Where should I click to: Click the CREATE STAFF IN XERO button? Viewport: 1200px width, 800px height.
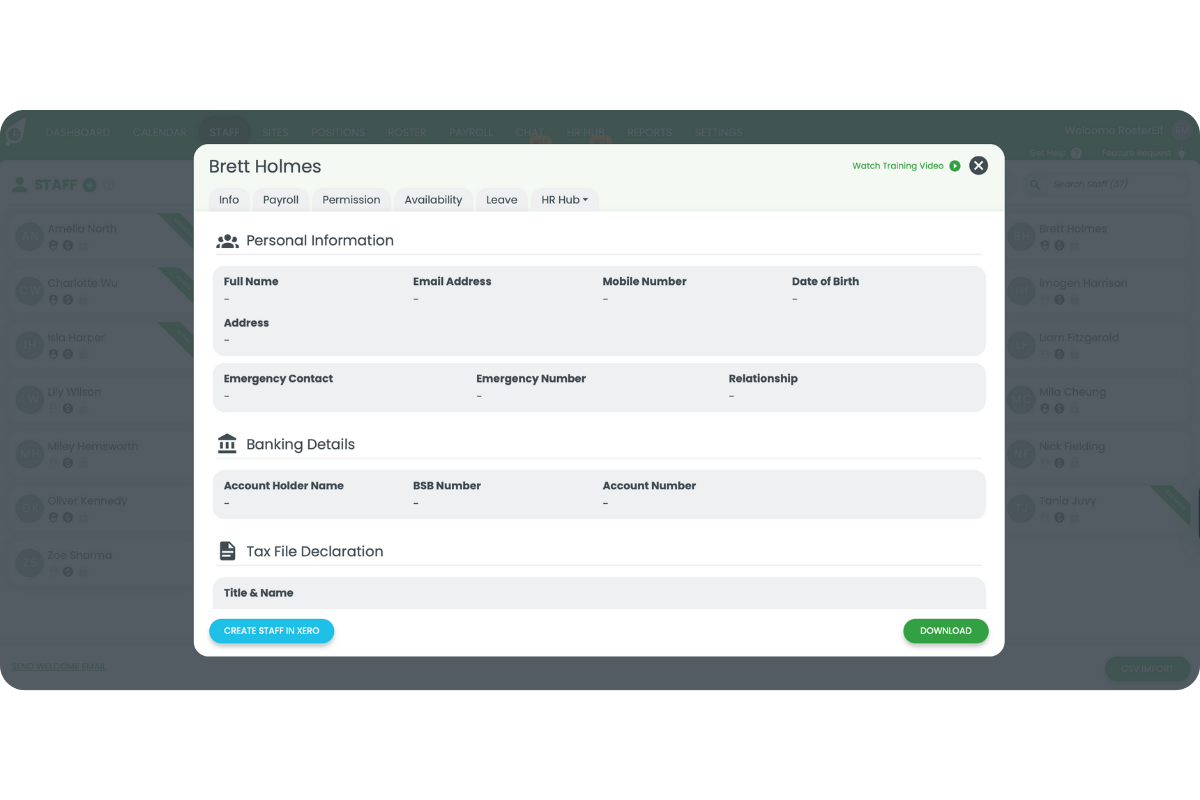(271, 631)
